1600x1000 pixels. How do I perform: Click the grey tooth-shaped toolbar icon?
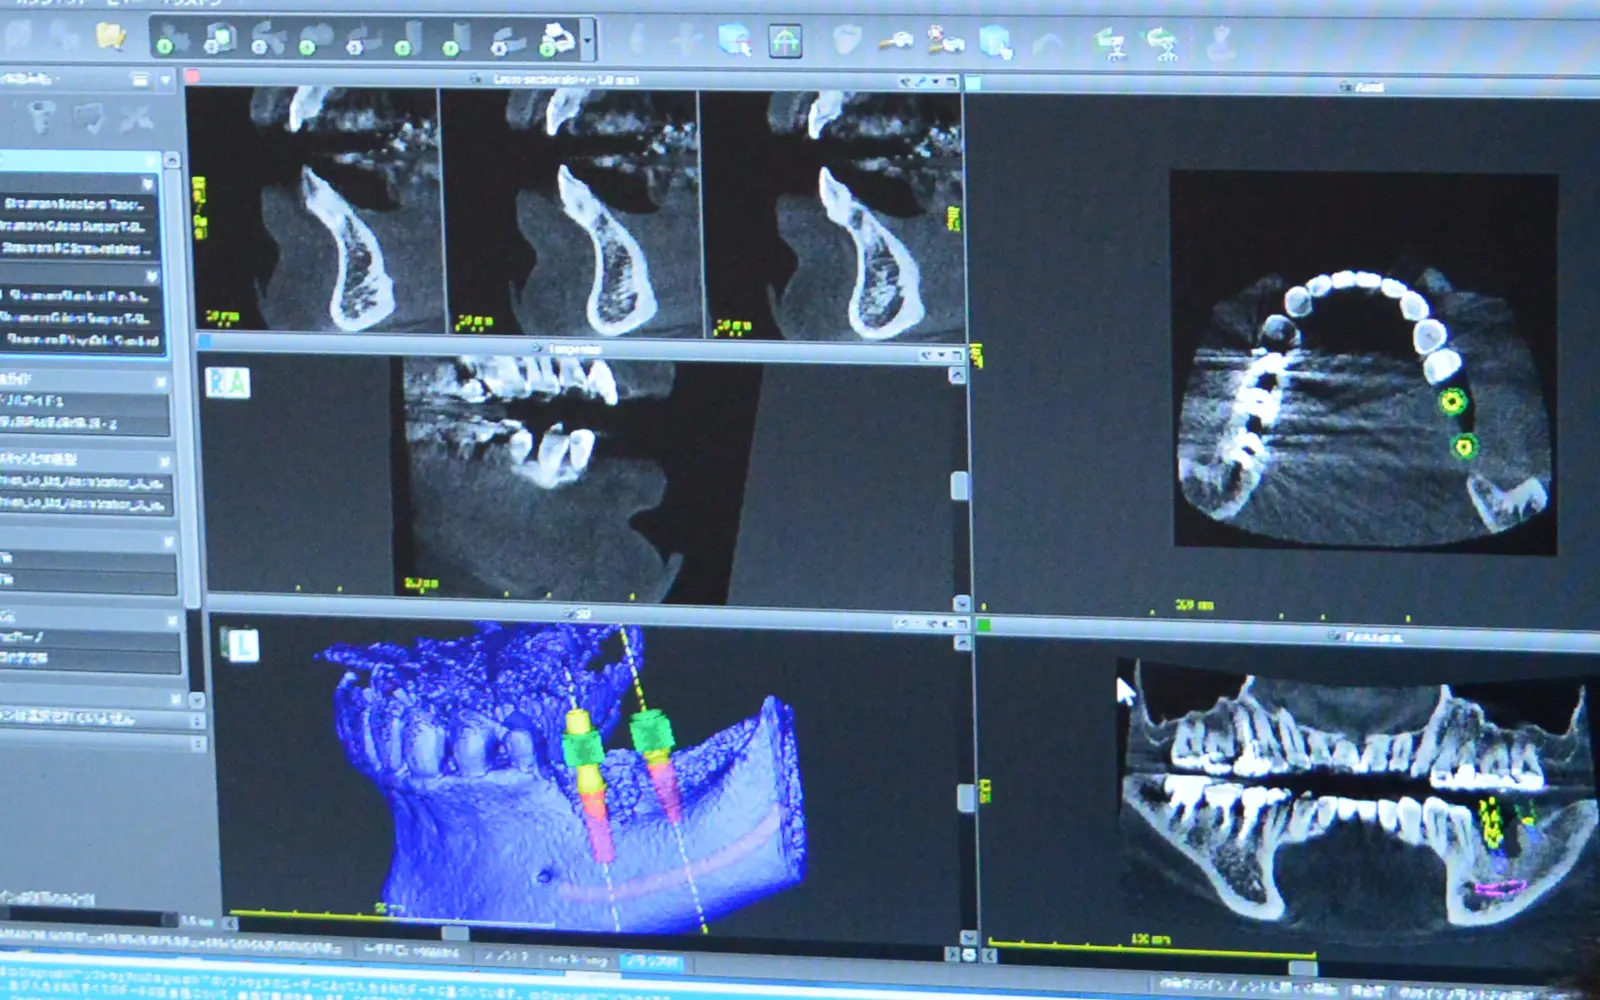[847, 40]
